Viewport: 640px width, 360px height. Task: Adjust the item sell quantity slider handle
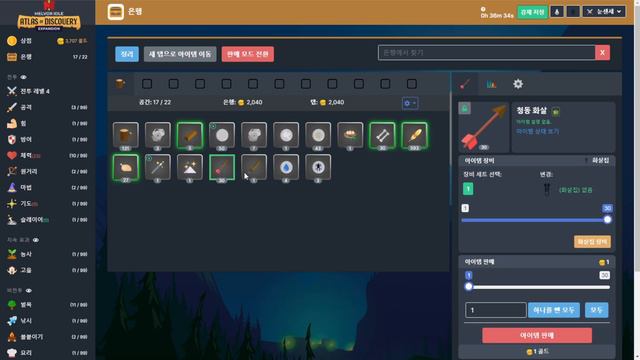click(469, 287)
